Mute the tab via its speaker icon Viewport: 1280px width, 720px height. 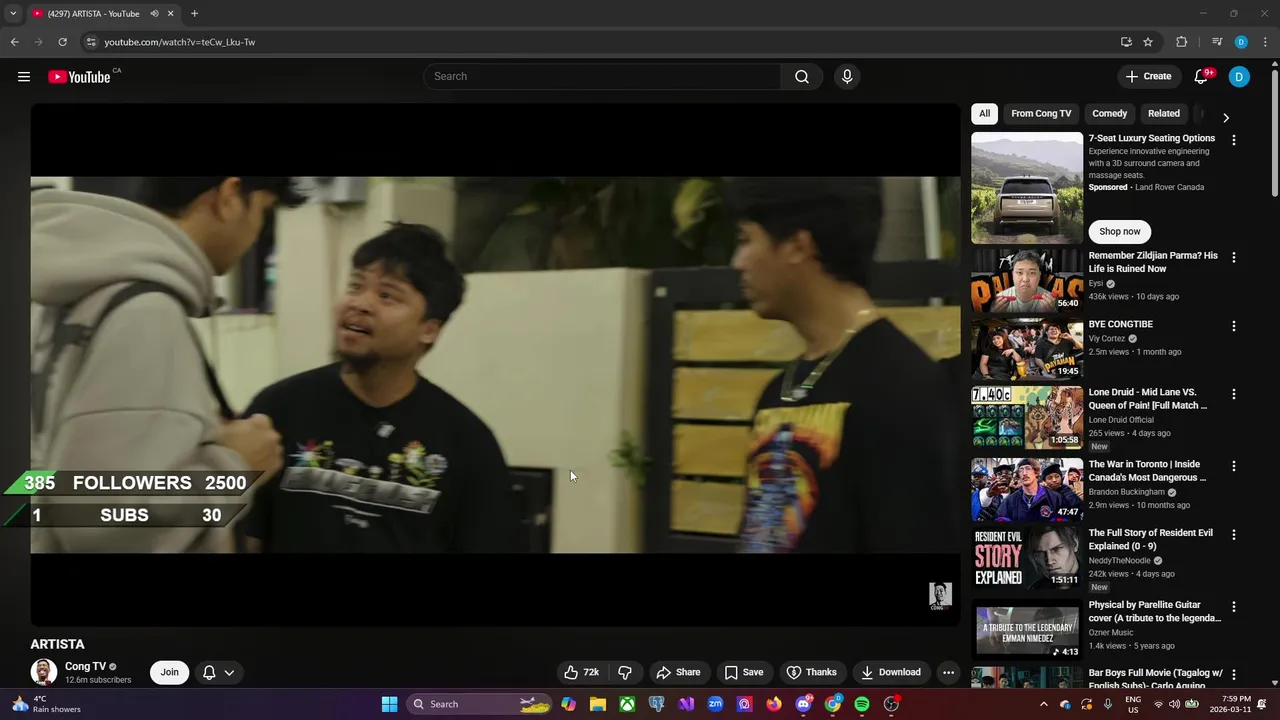point(154,13)
